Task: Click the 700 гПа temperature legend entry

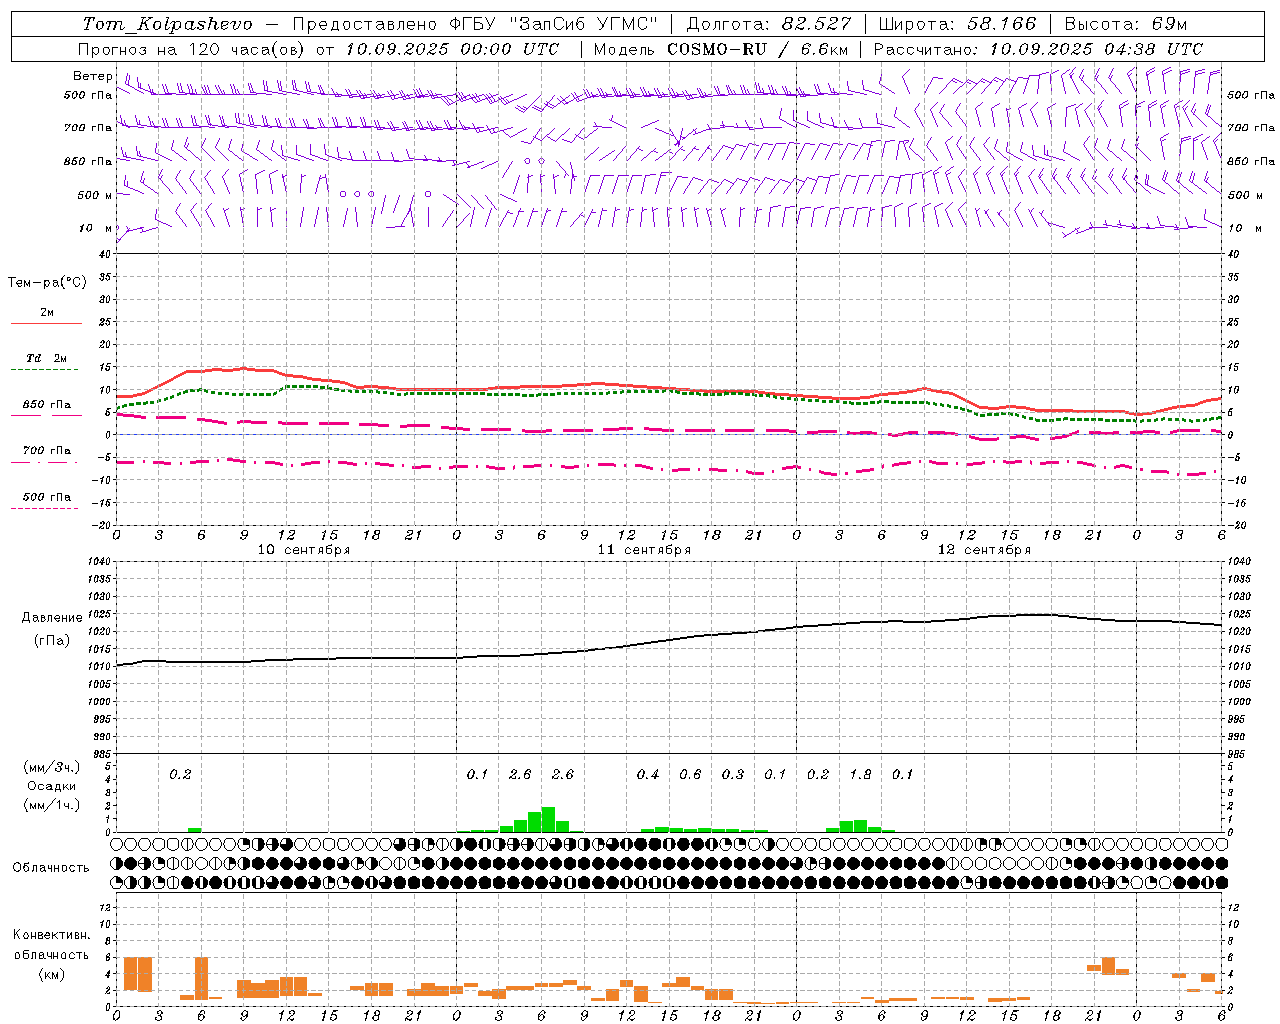Action: [47, 451]
